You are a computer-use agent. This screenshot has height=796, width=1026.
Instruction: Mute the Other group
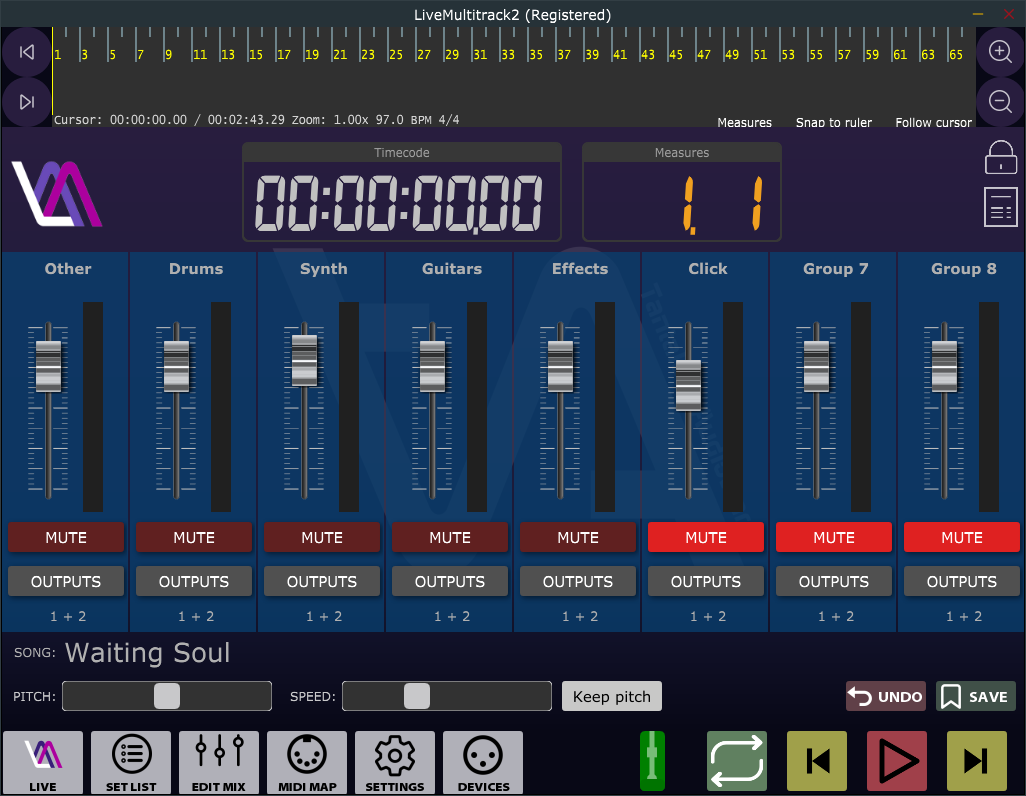[66, 537]
